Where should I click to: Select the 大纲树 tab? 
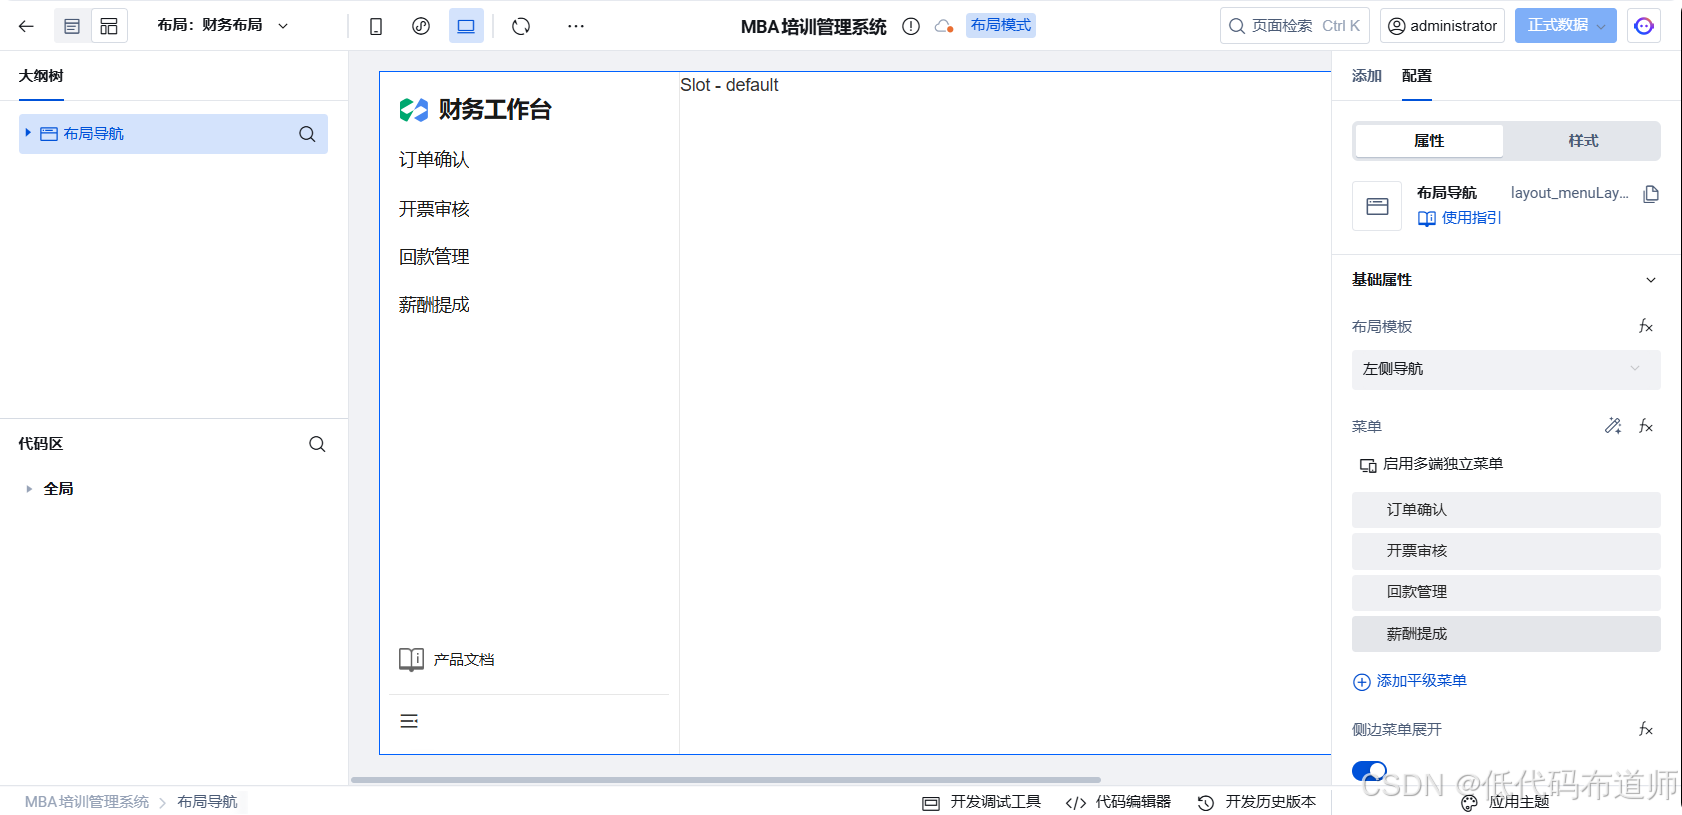click(41, 76)
